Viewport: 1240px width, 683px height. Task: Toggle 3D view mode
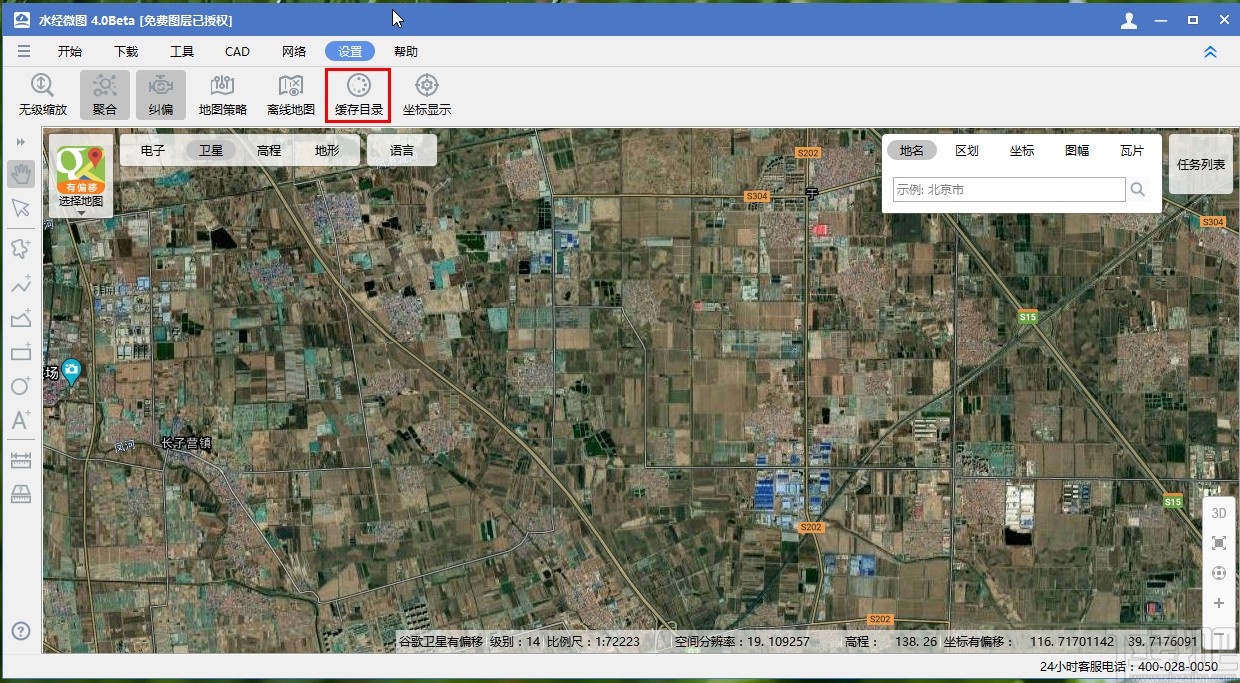1219,513
